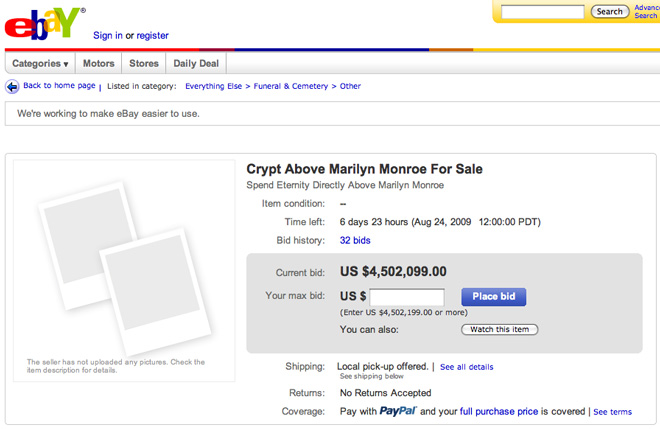Open the Categories dropdown menu
The width and height of the screenshot is (660, 429).
(40, 64)
